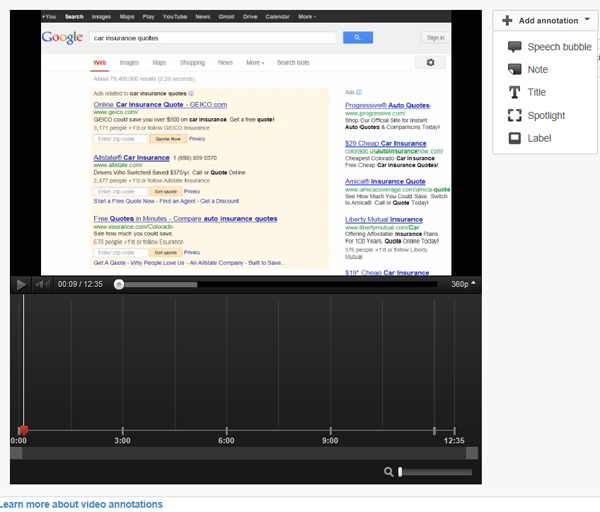This screenshot has width=600, height=512.
Task: Open the 360p quality menu
Action: click(x=463, y=284)
